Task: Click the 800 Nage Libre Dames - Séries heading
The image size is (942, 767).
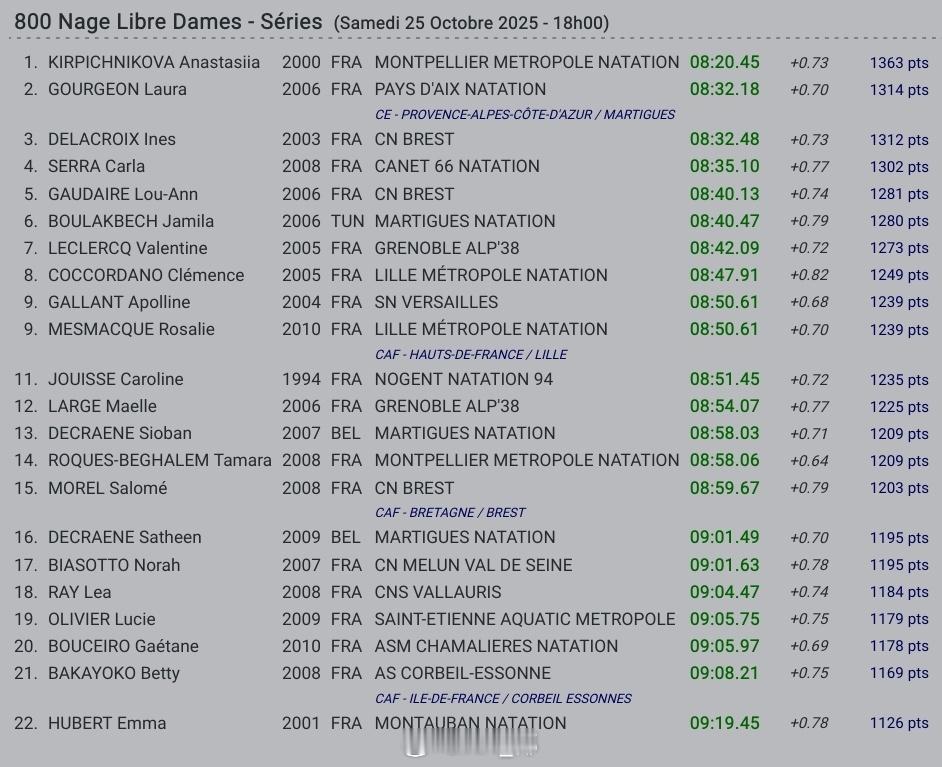Action: 168,22
